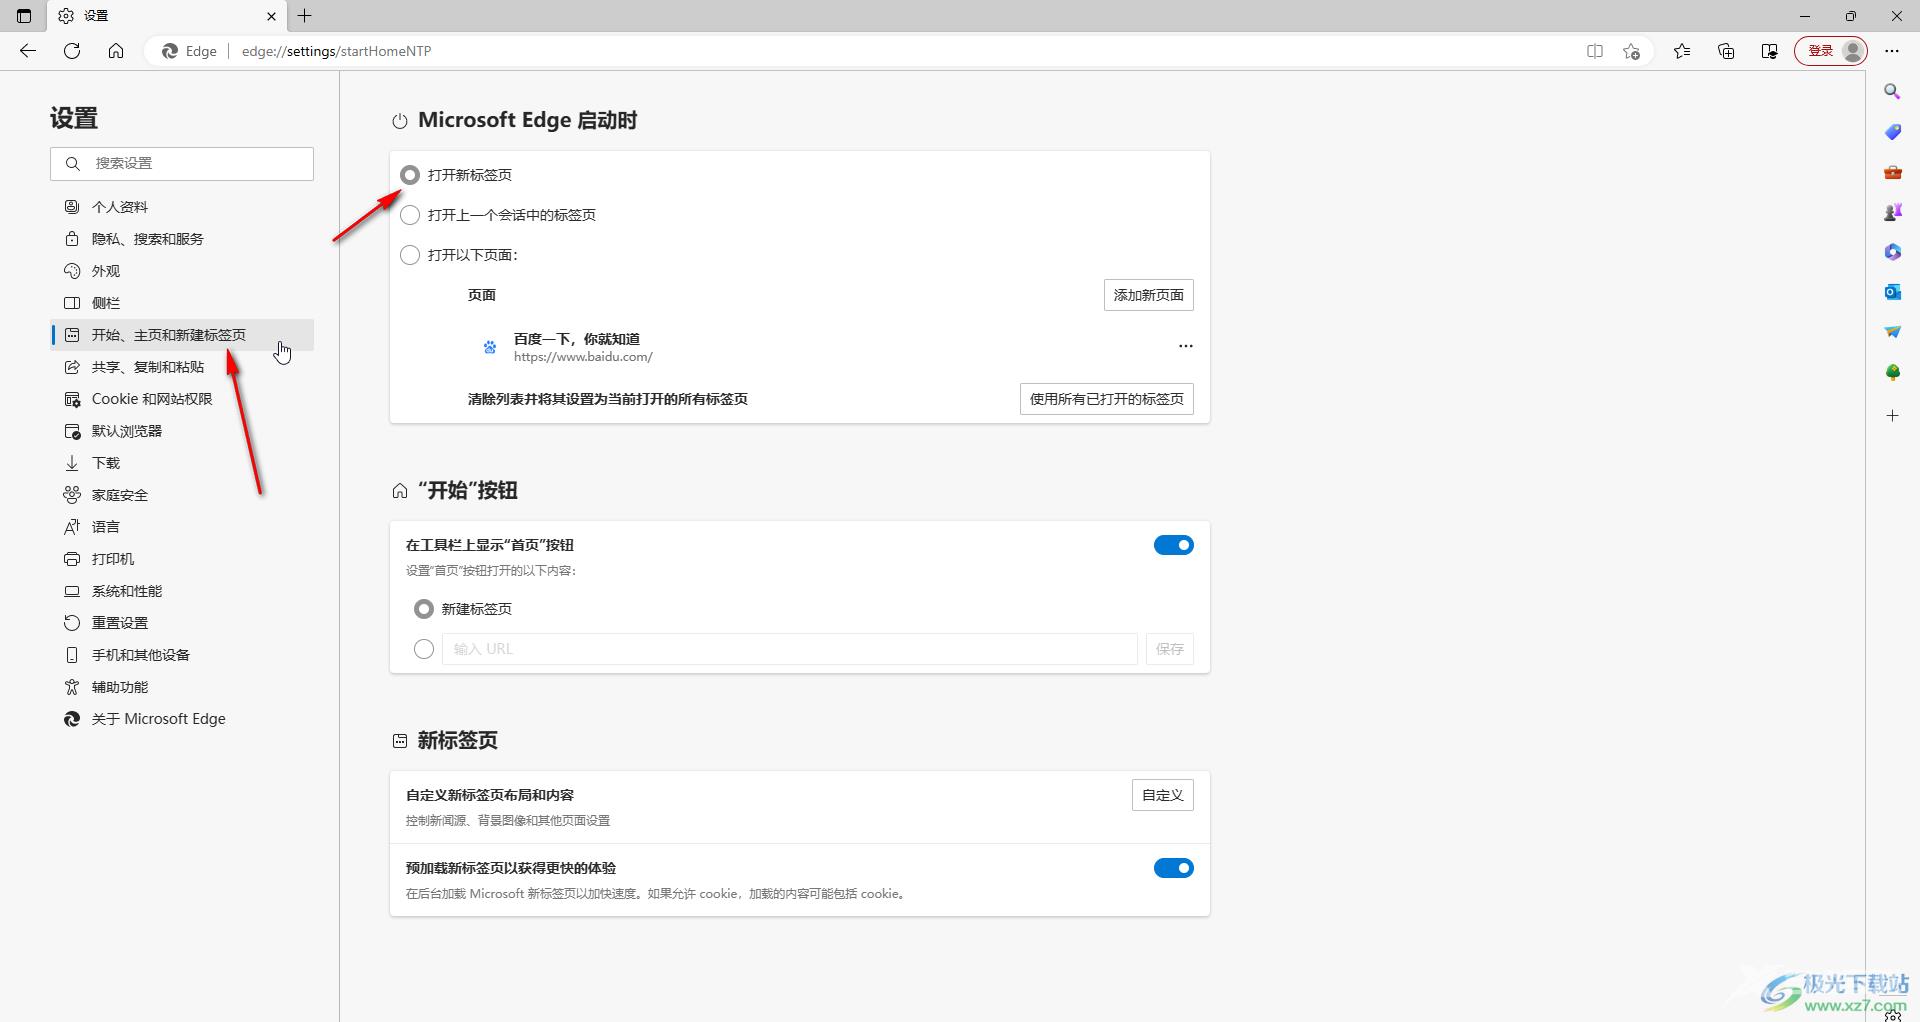Open 重置设置 section
Viewport: 1920px width, 1022px height.
point(182,623)
